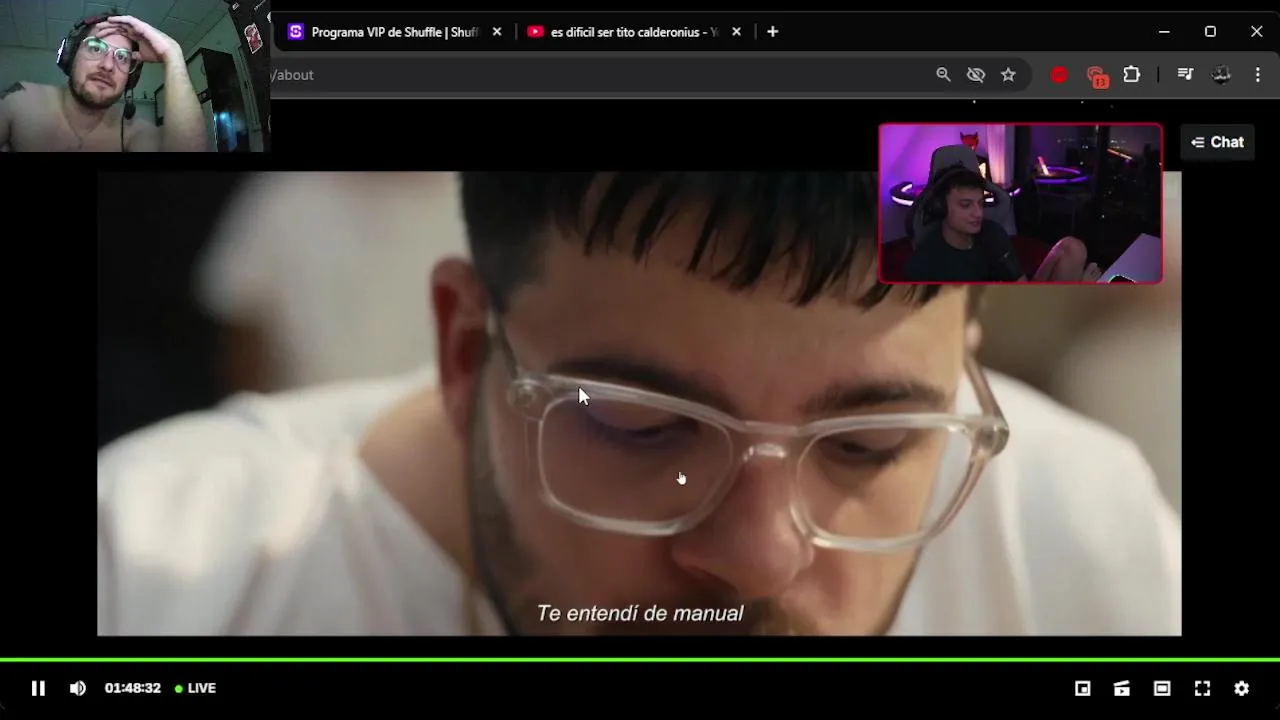Close the tito calderonius YouTube tab
1280x720 pixels.
point(737,32)
